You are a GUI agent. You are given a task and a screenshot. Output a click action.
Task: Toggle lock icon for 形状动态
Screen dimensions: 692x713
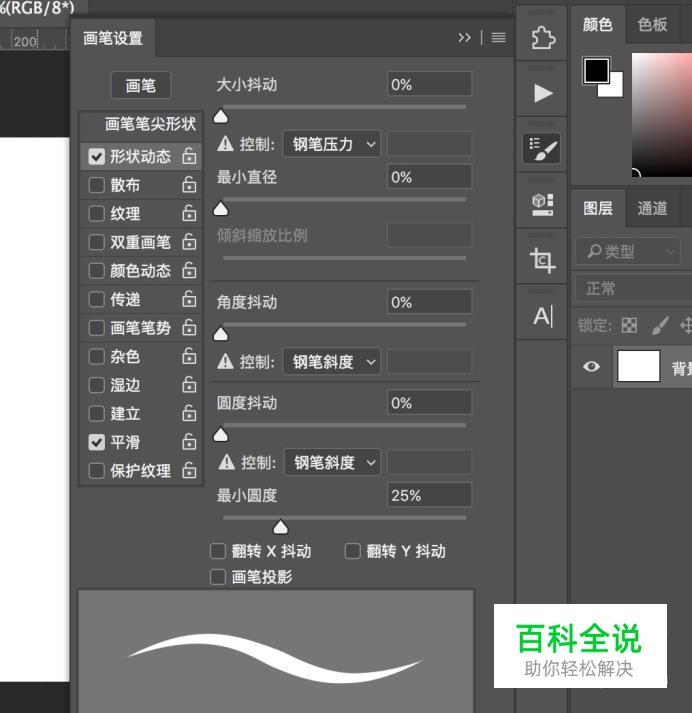coord(189,156)
